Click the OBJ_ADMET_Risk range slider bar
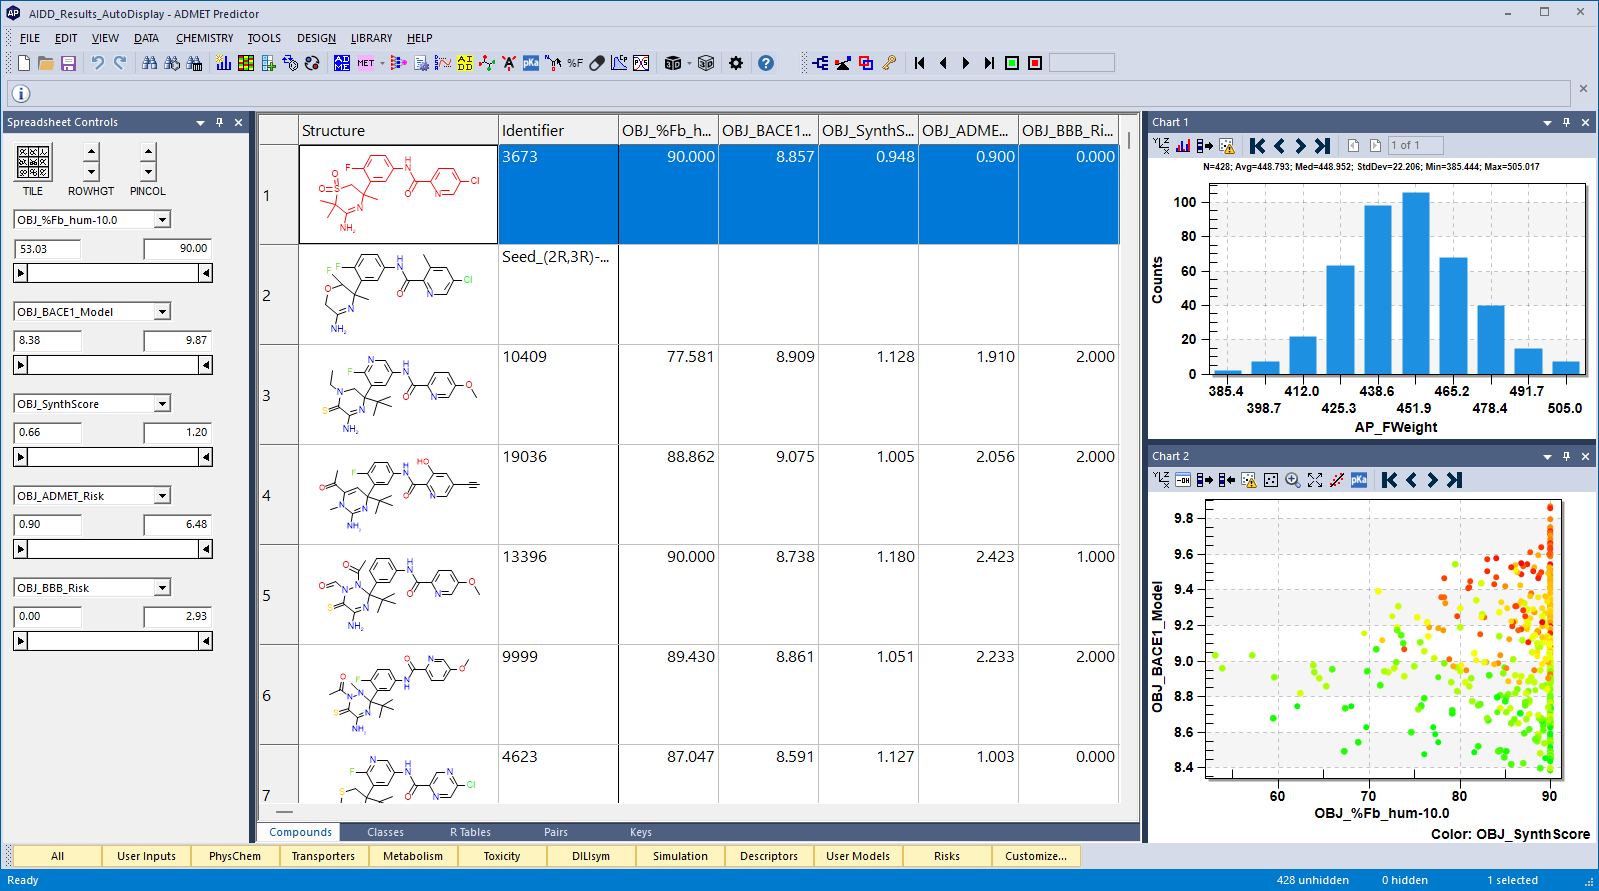This screenshot has height=891, width=1599. pyautogui.click(x=113, y=549)
